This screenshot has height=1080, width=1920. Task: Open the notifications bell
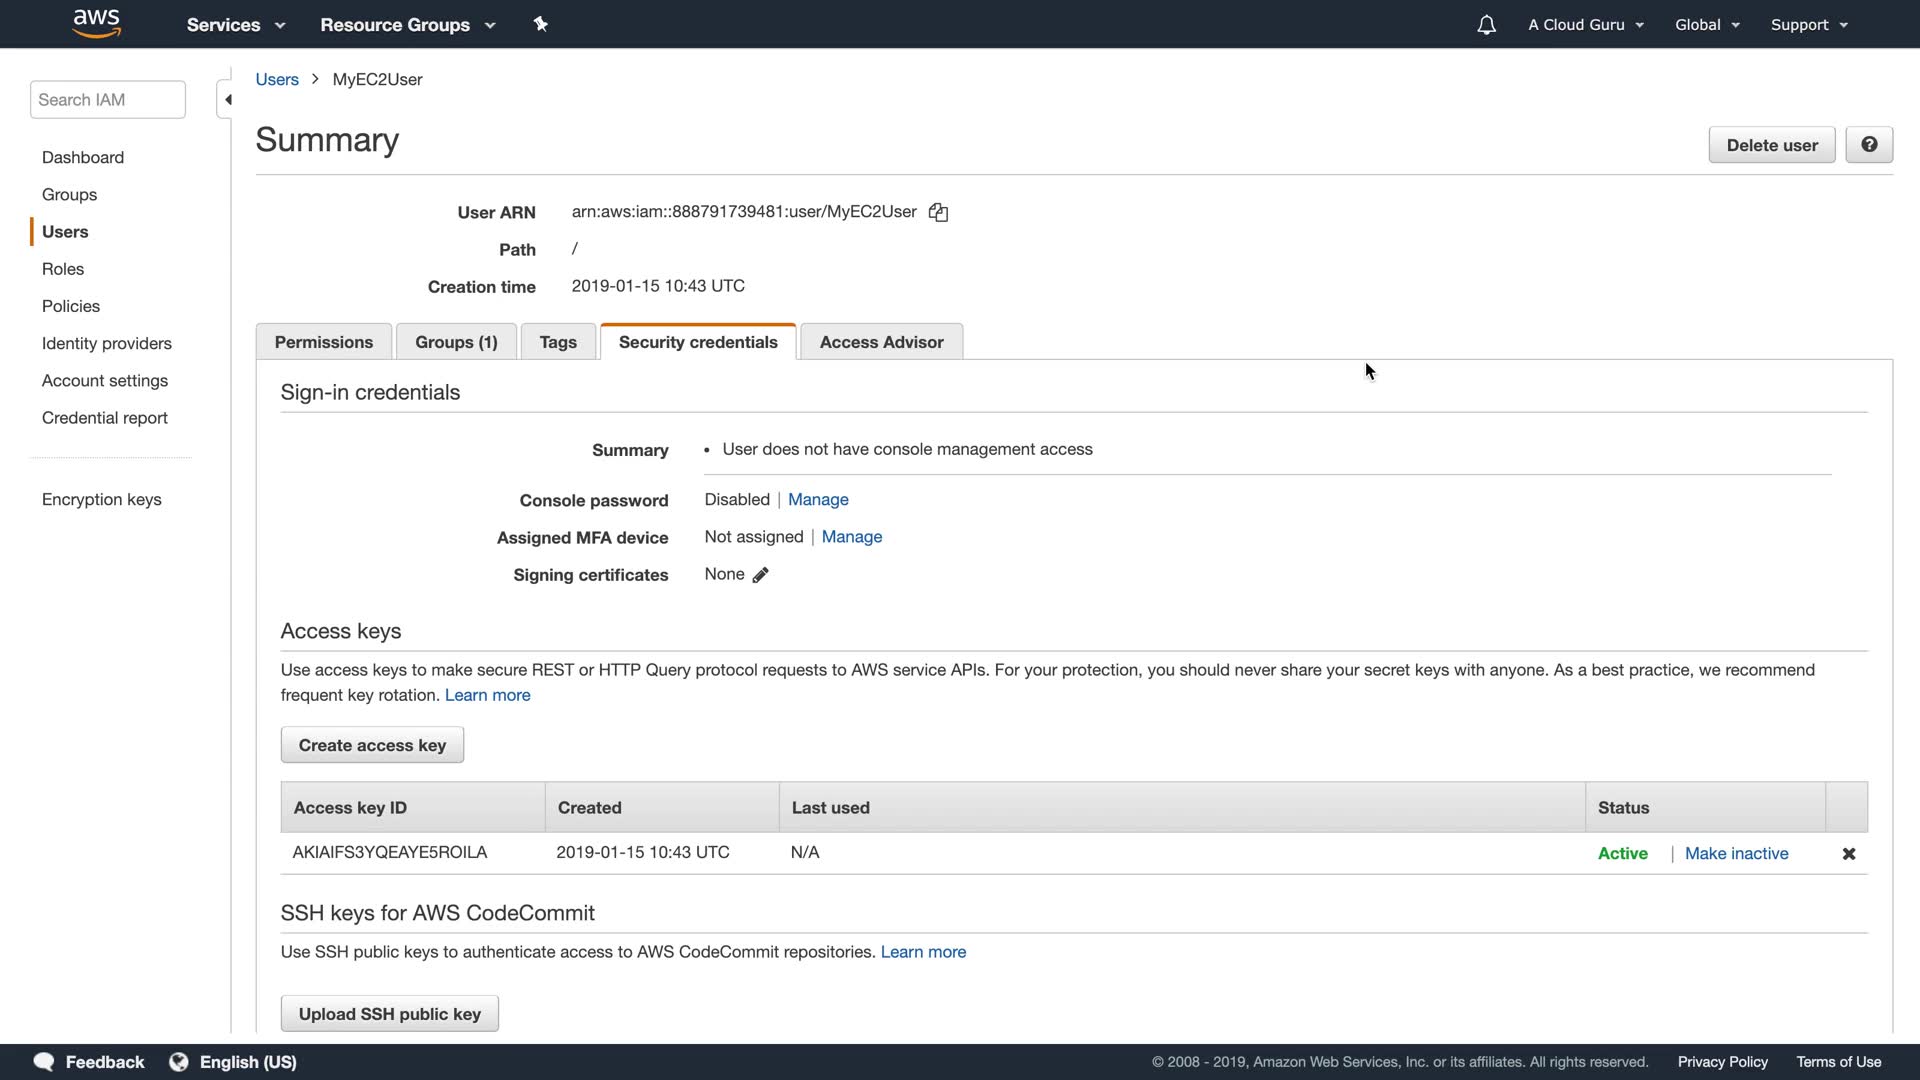(x=1486, y=25)
